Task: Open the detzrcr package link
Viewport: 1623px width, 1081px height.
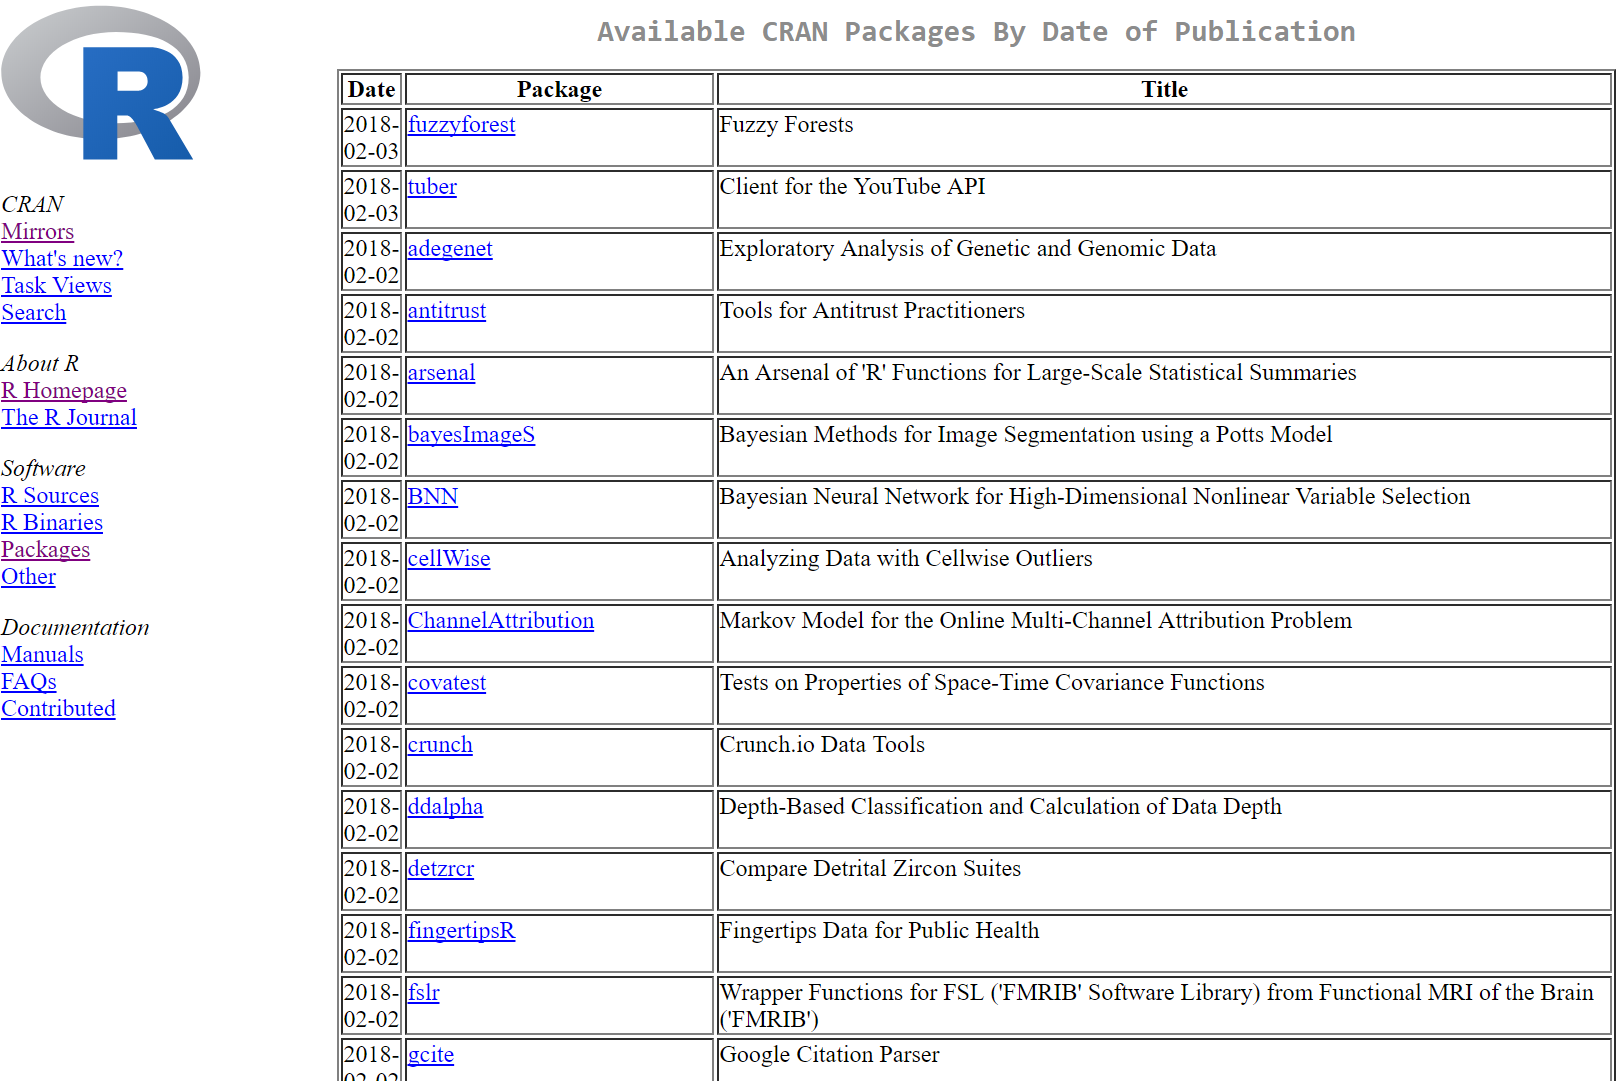Action: click(x=441, y=869)
